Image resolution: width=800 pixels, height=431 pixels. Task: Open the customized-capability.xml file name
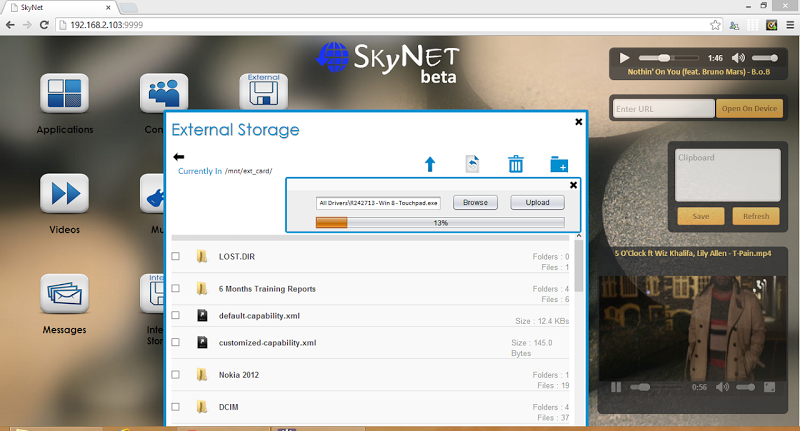click(x=267, y=343)
